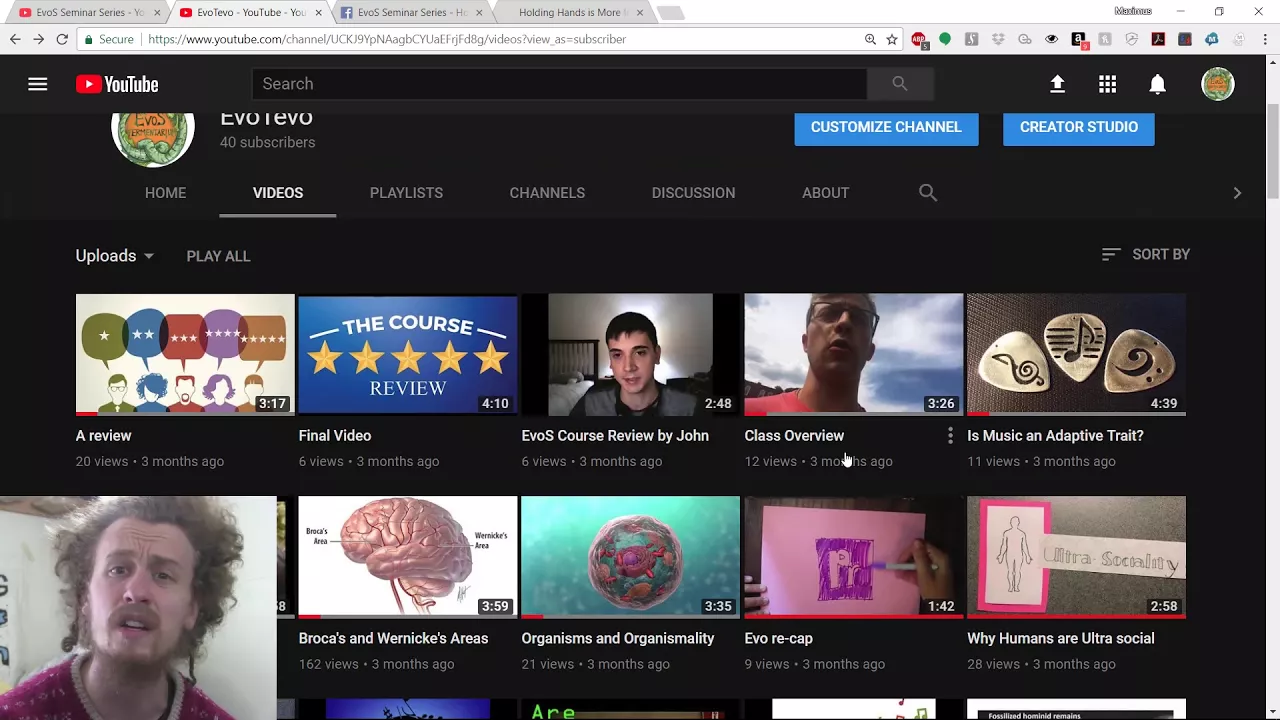Open the Evo re-cap video thumbnail
This screenshot has width=1280, height=720.
(x=854, y=557)
